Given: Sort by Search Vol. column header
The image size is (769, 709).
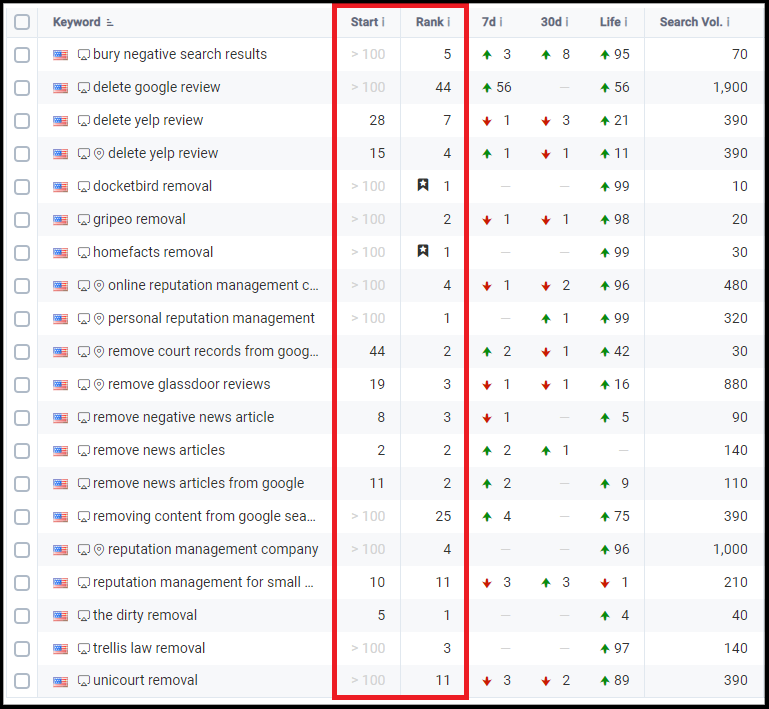Looking at the screenshot, I should pyautogui.click(x=691, y=22).
